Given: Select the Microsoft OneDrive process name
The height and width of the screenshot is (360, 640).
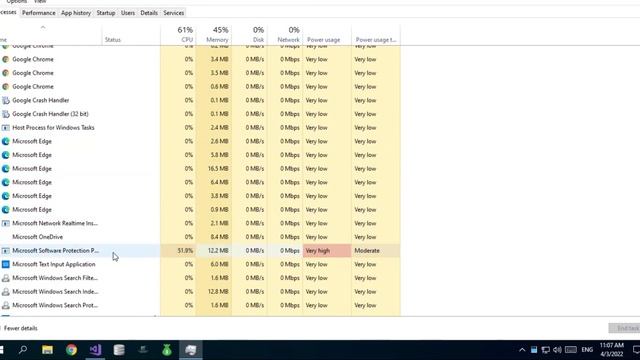Looking at the screenshot, I should click(x=38, y=237).
